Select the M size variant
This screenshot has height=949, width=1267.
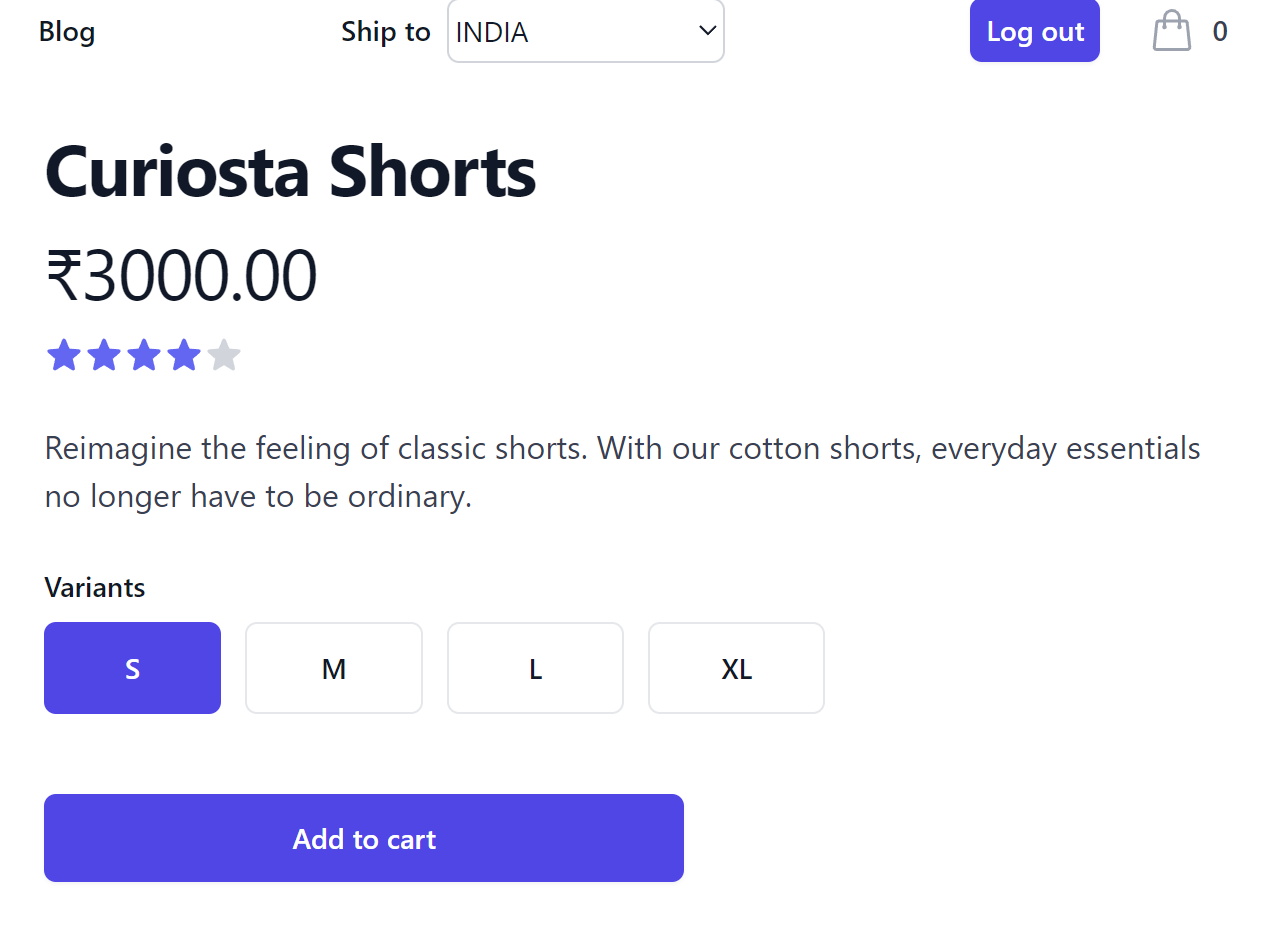tap(333, 668)
